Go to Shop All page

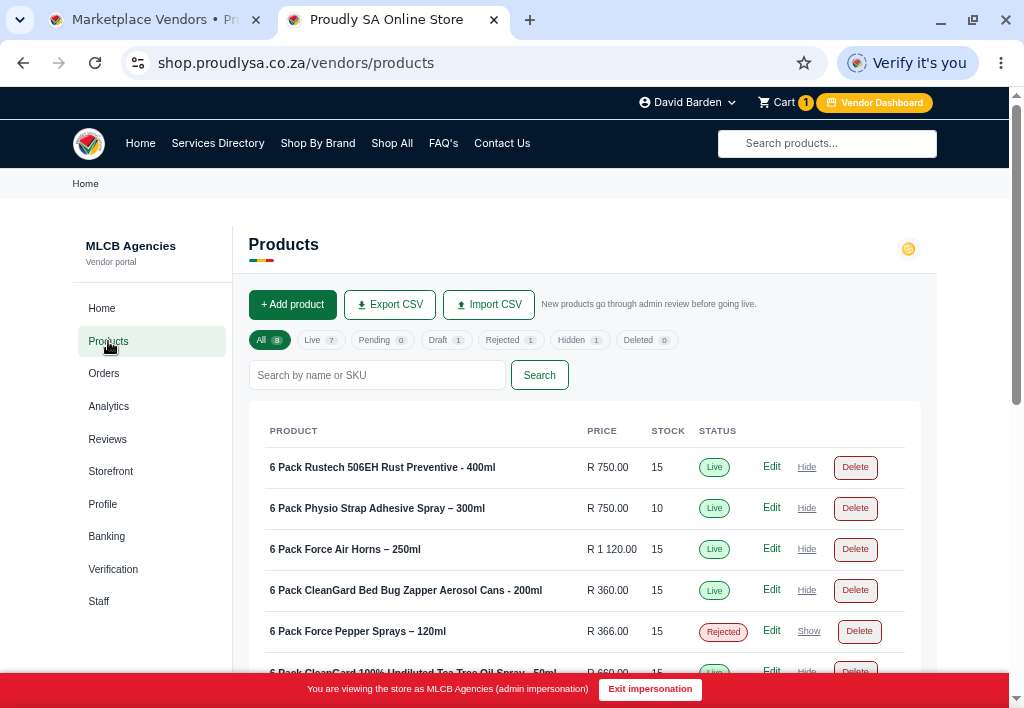pyautogui.click(x=392, y=143)
